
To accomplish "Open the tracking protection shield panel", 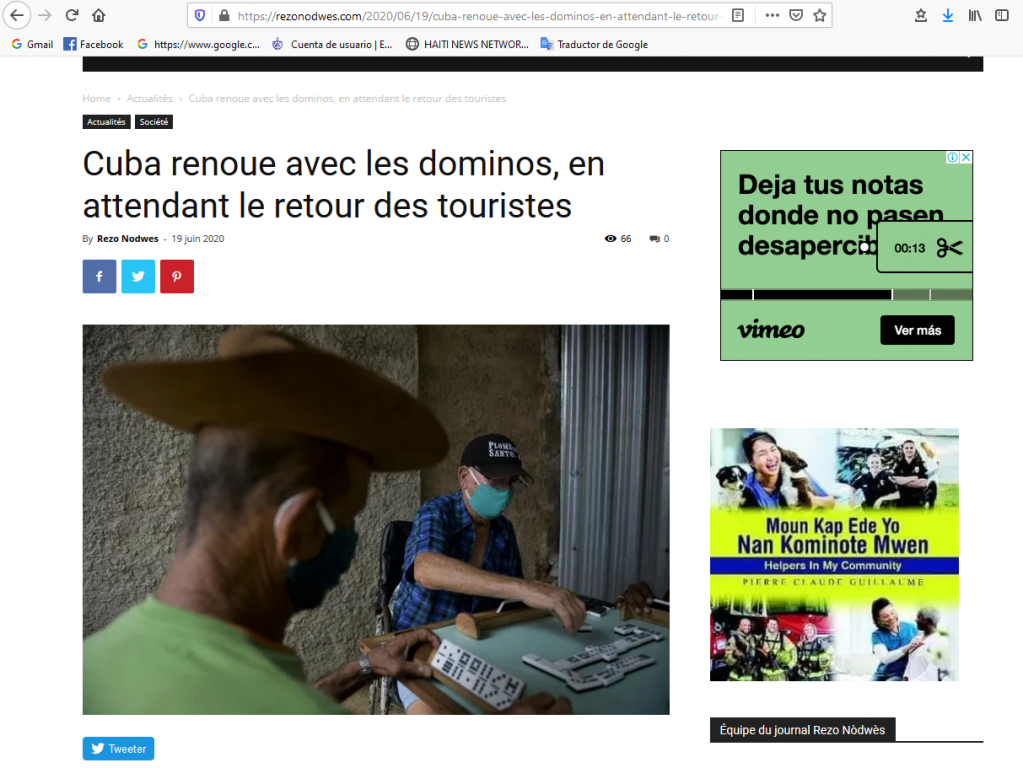I will point(200,15).
